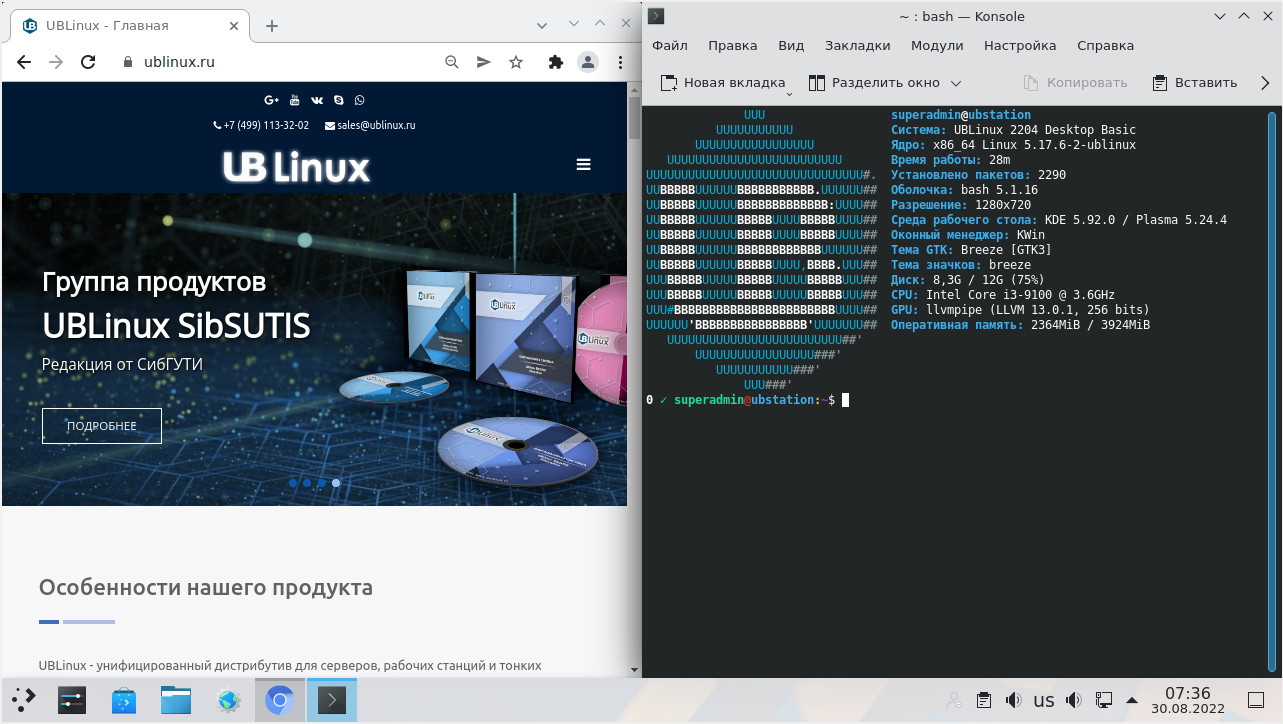Open Chrome tab search dropdown arrow
1283x724 pixels.
click(x=541, y=24)
